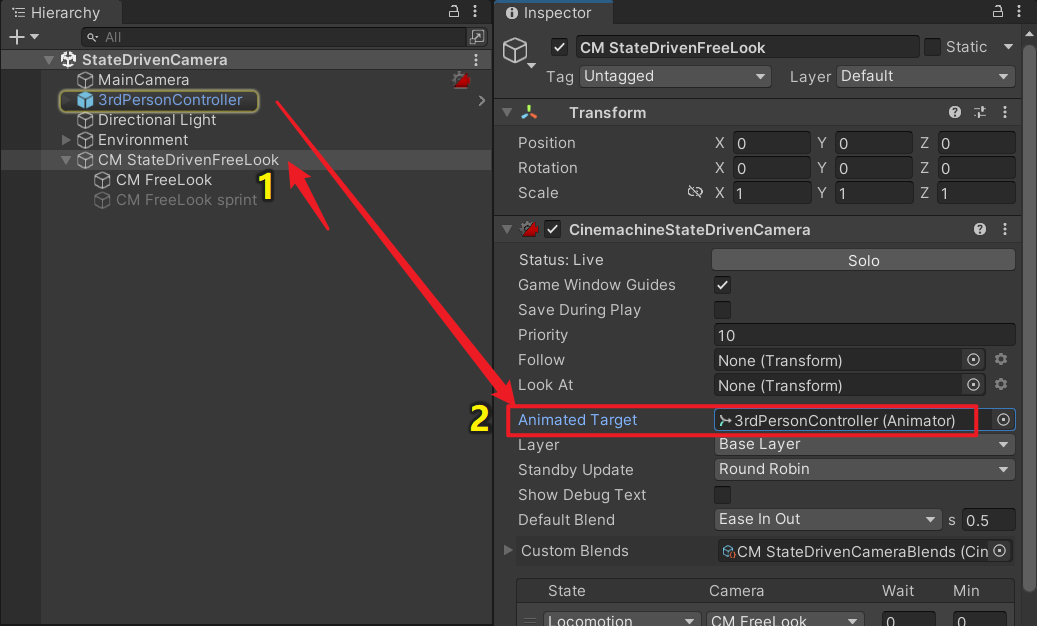
Task: Toggle the GameObject active checkbox
Action: [x=559, y=48]
